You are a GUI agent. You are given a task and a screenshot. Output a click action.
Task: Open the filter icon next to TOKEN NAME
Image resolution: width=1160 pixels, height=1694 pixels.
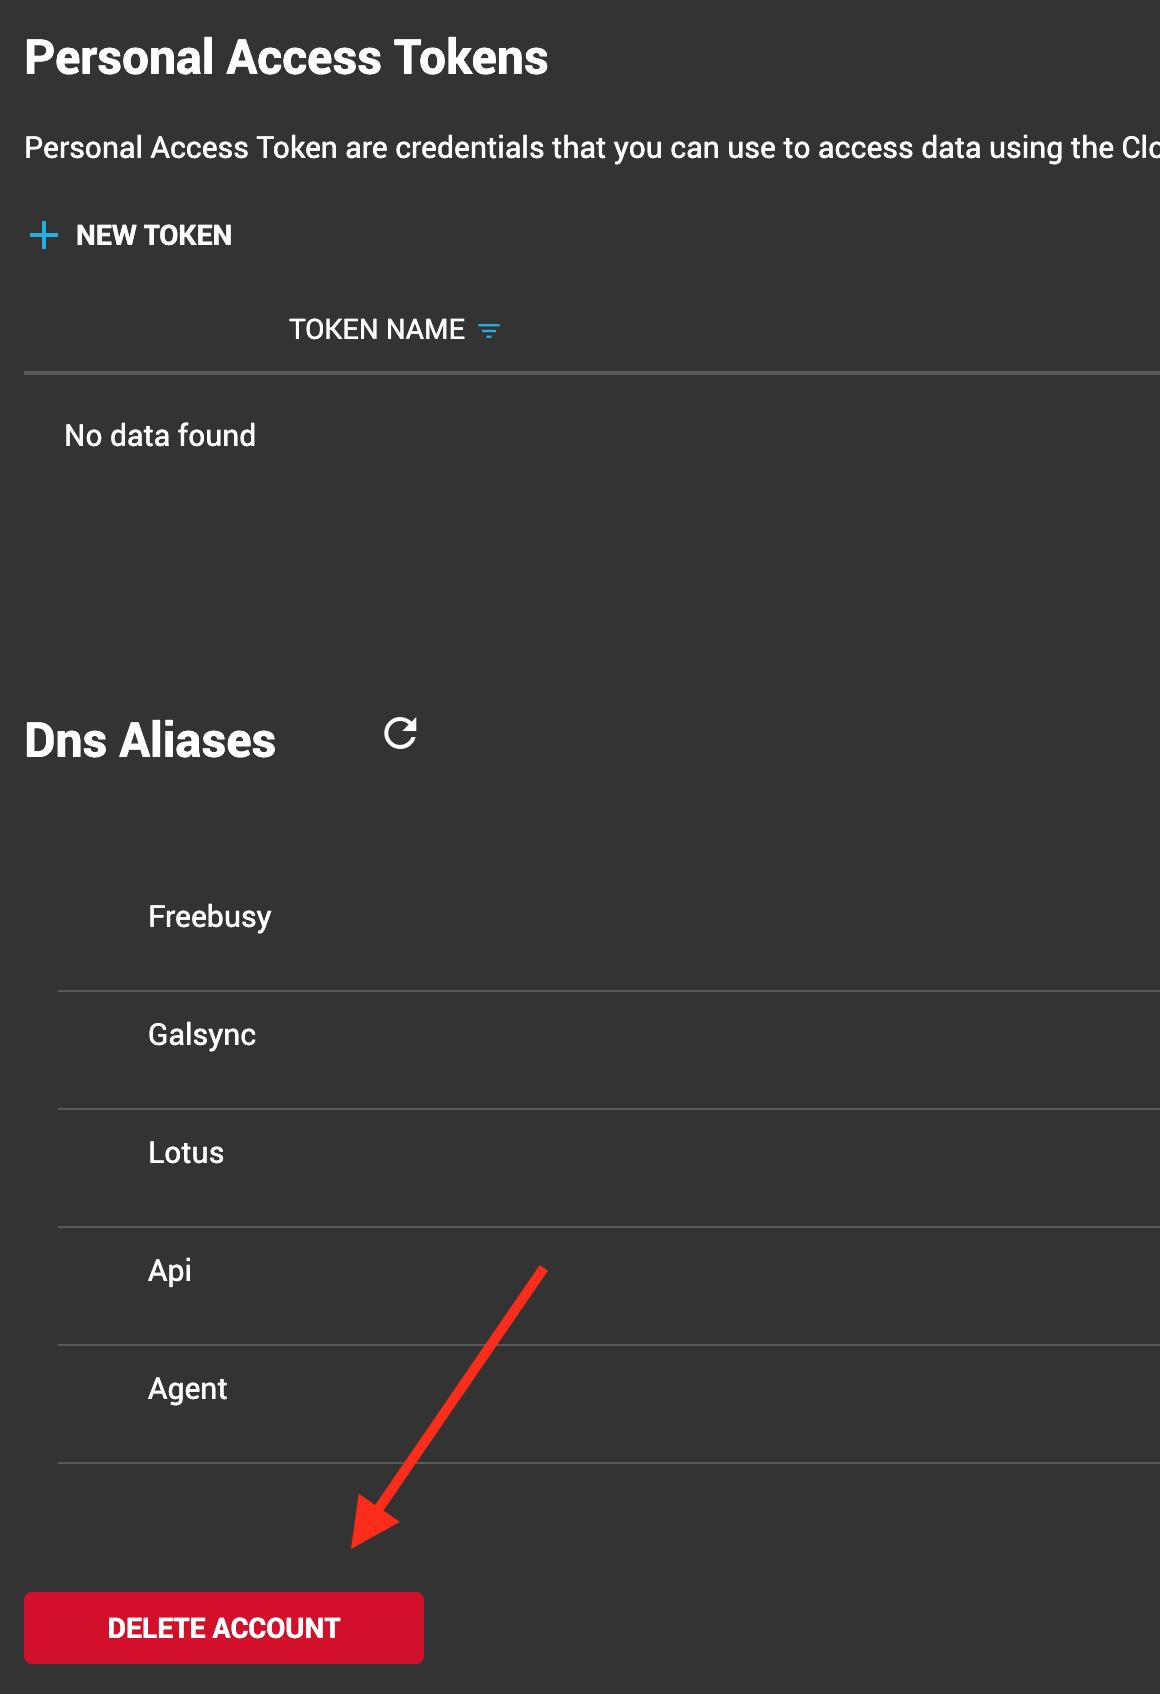(x=489, y=331)
